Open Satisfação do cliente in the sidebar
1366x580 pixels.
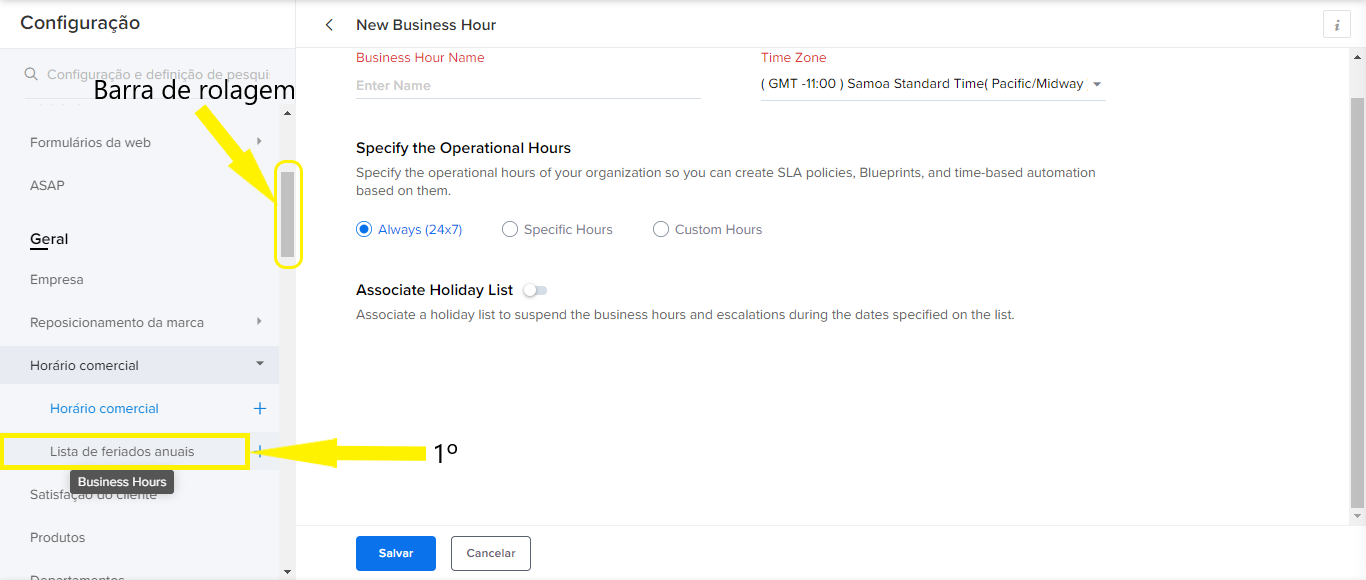93,494
